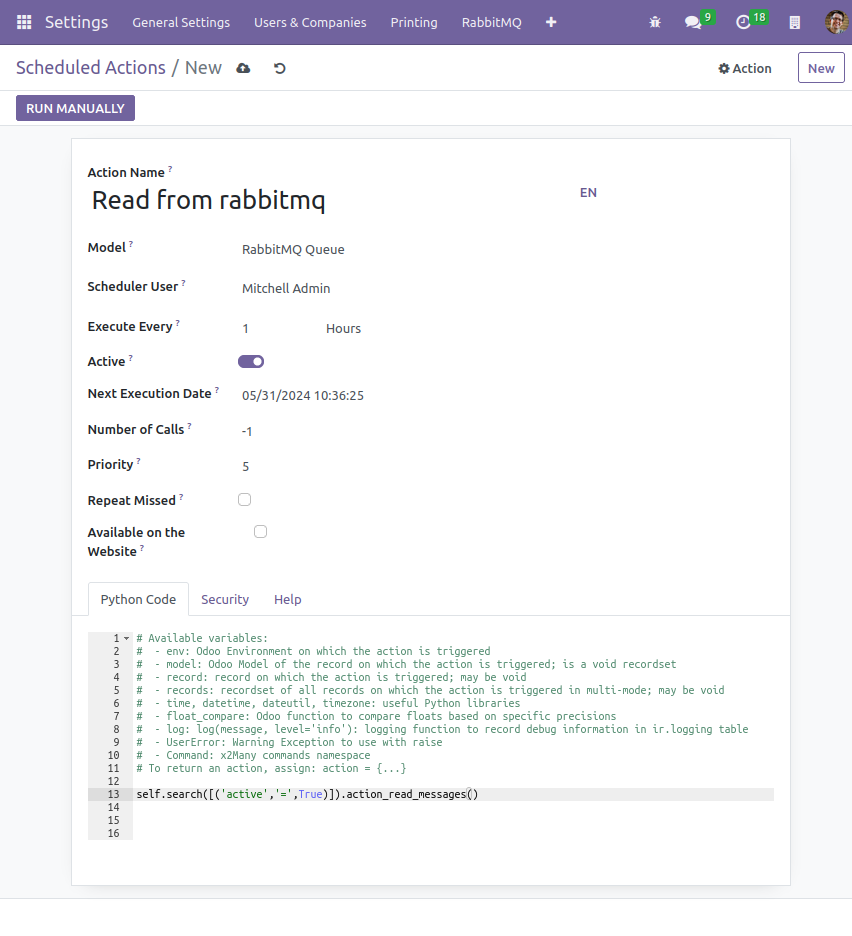This screenshot has width=852, height=936.
Task: Click the plus icon in the top menu
Action: click(x=551, y=22)
